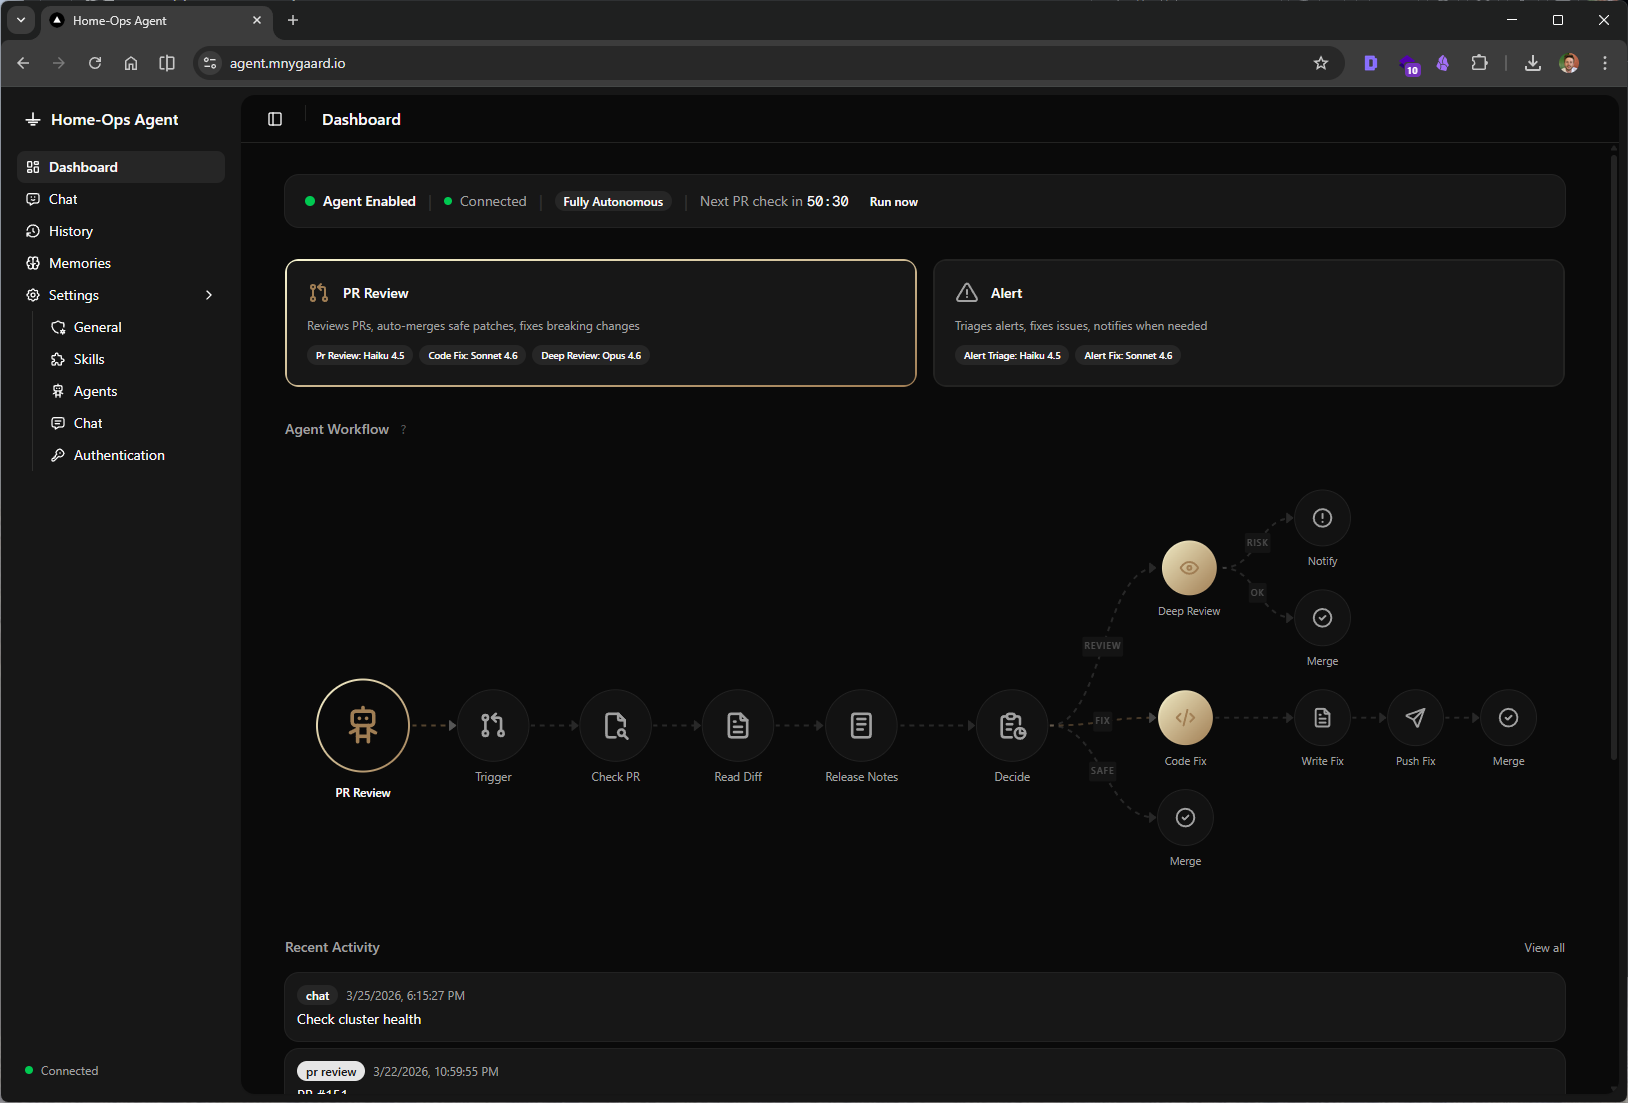Open the browser profile avatar
The height and width of the screenshot is (1103, 1628).
click(x=1569, y=63)
